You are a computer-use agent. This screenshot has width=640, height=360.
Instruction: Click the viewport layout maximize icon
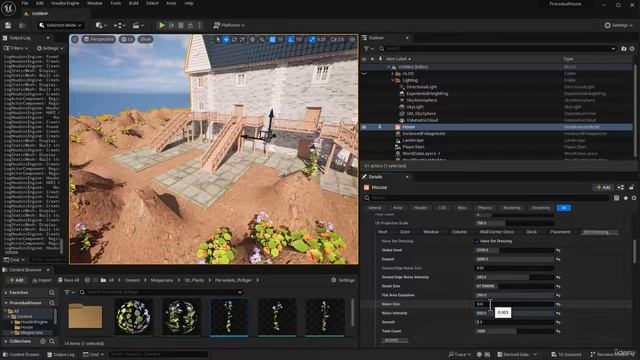pyautogui.click(x=352, y=40)
